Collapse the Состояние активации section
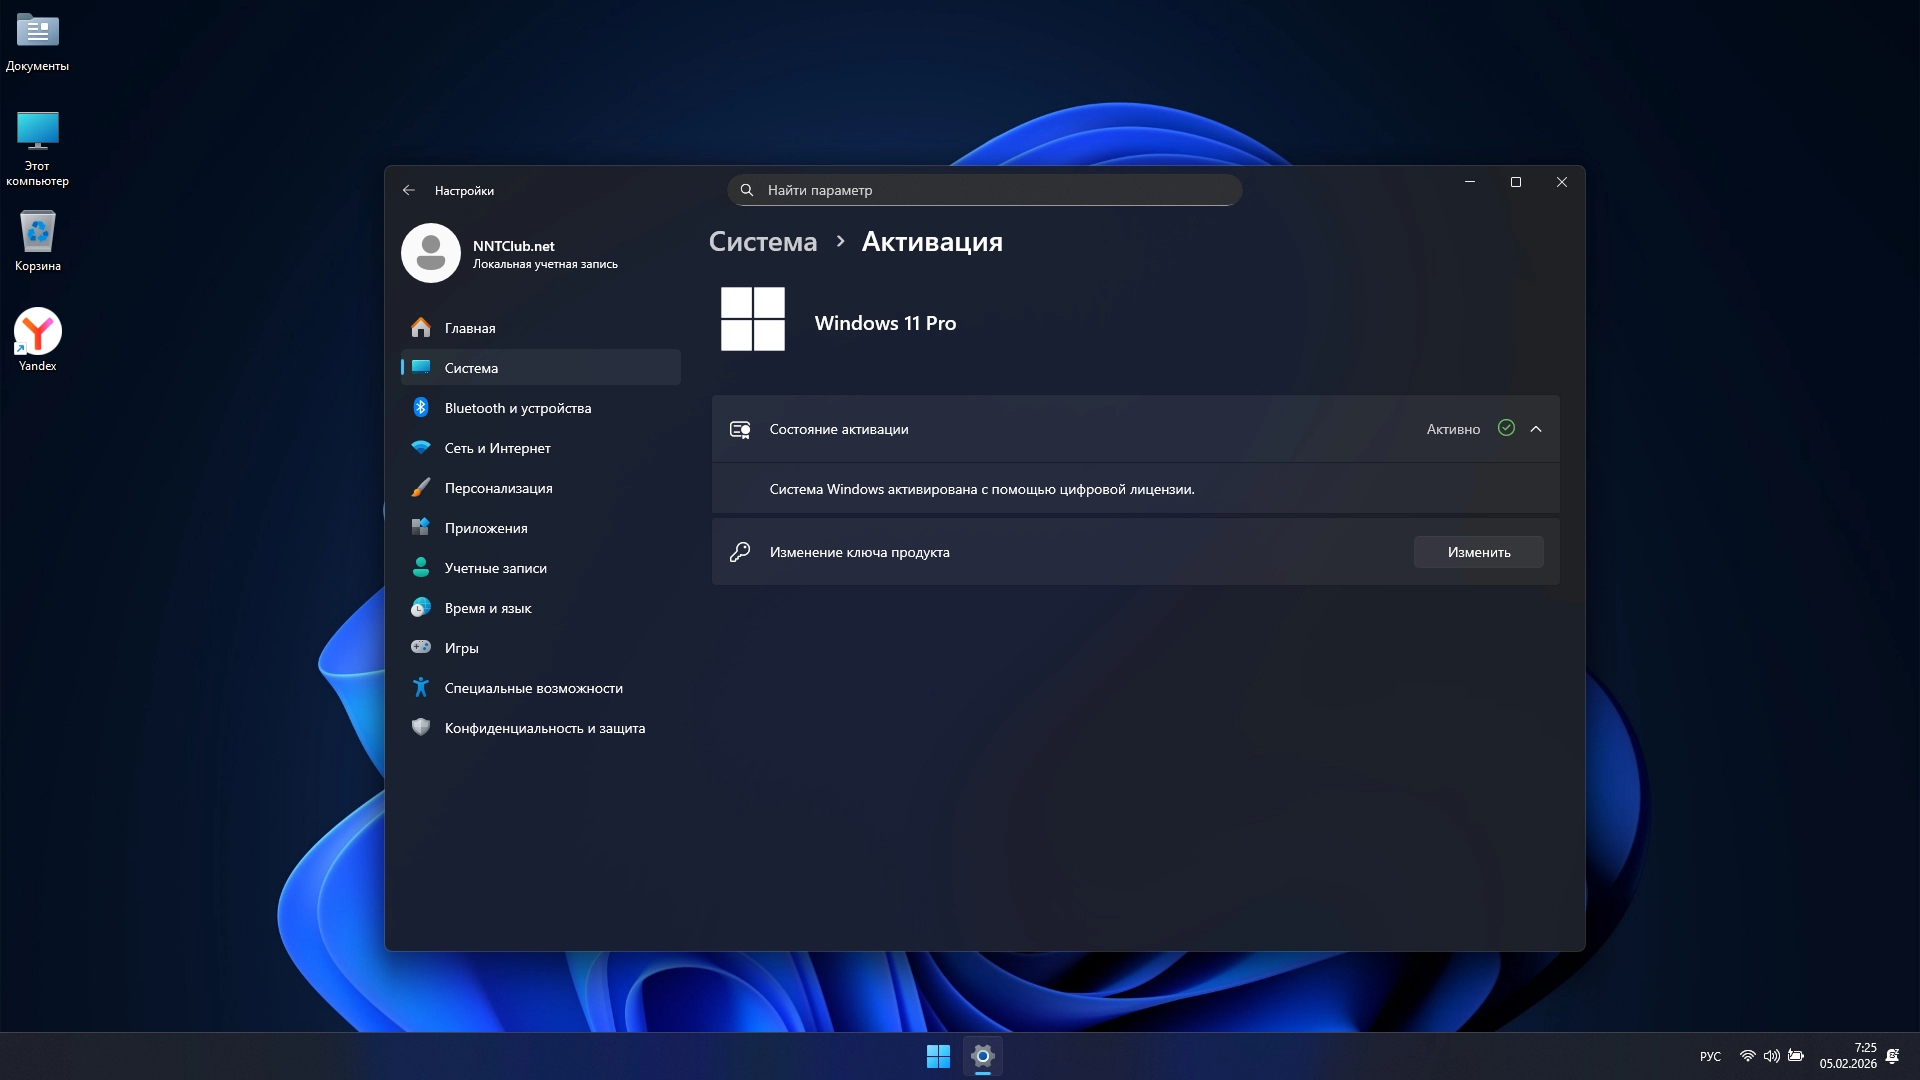Viewport: 1920px width, 1080px height. pyautogui.click(x=1536, y=429)
